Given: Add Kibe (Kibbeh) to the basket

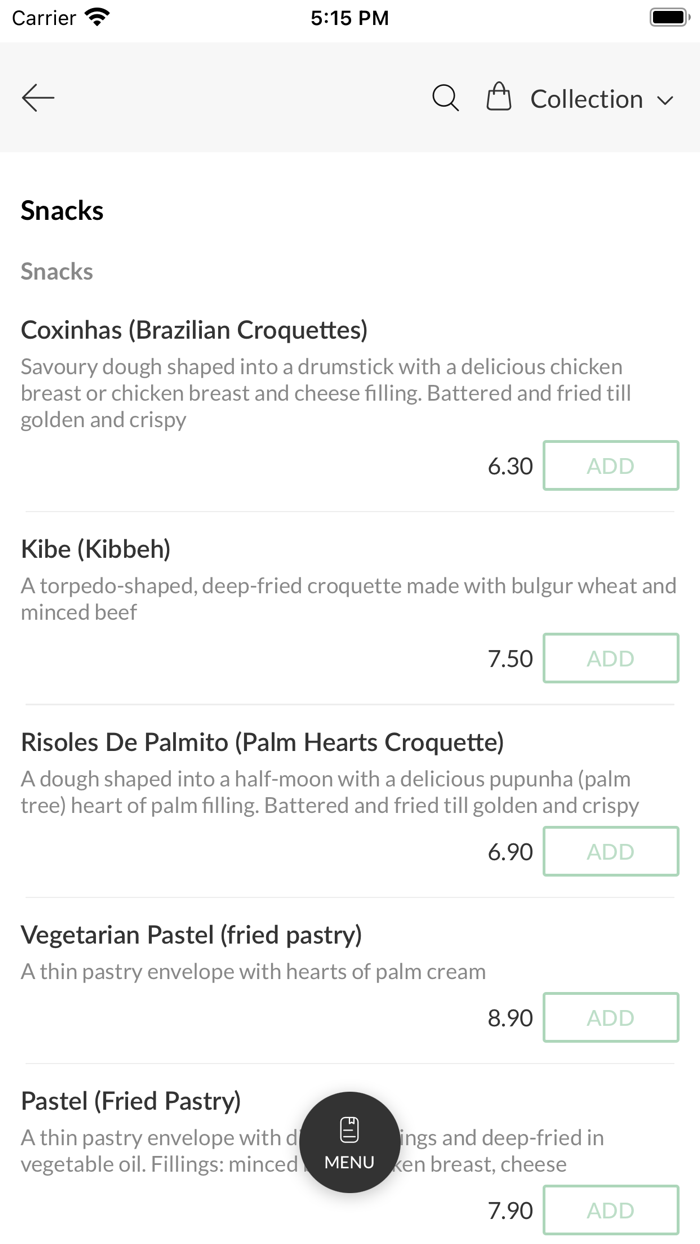Looking at the screenshot, I should click(610, 658).
